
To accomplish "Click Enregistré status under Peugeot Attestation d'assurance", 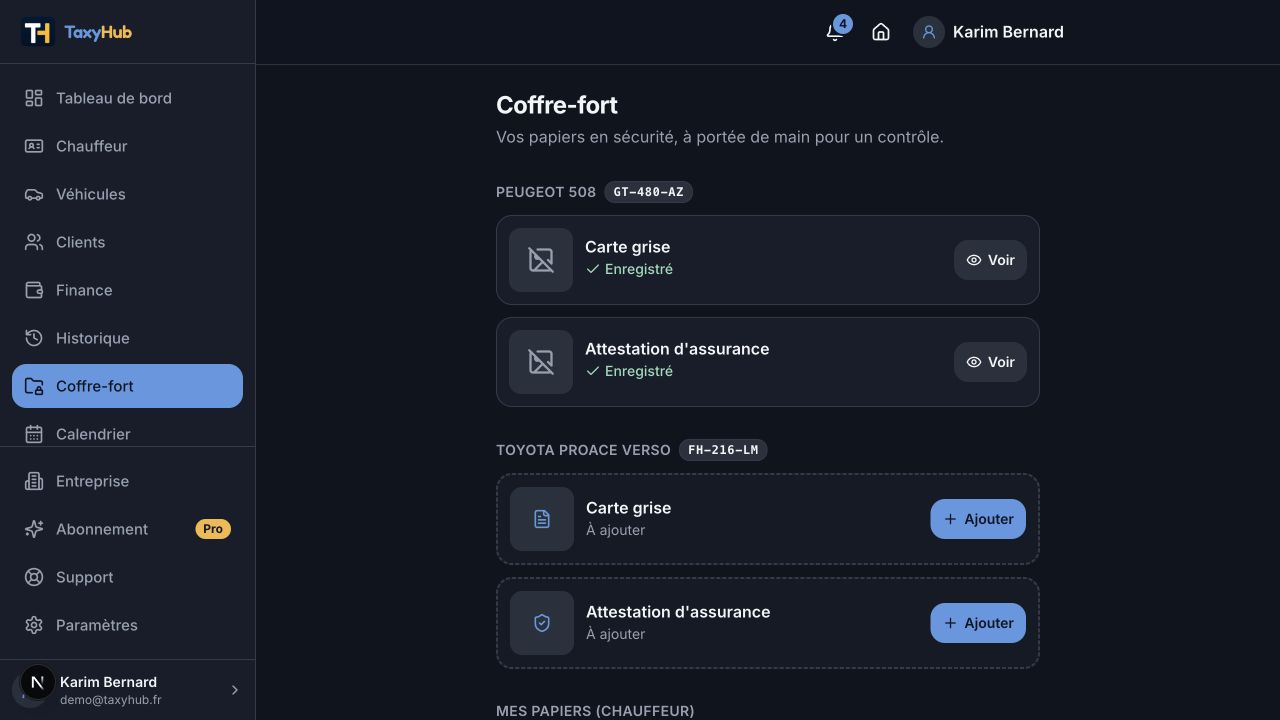I will [629, 371].
